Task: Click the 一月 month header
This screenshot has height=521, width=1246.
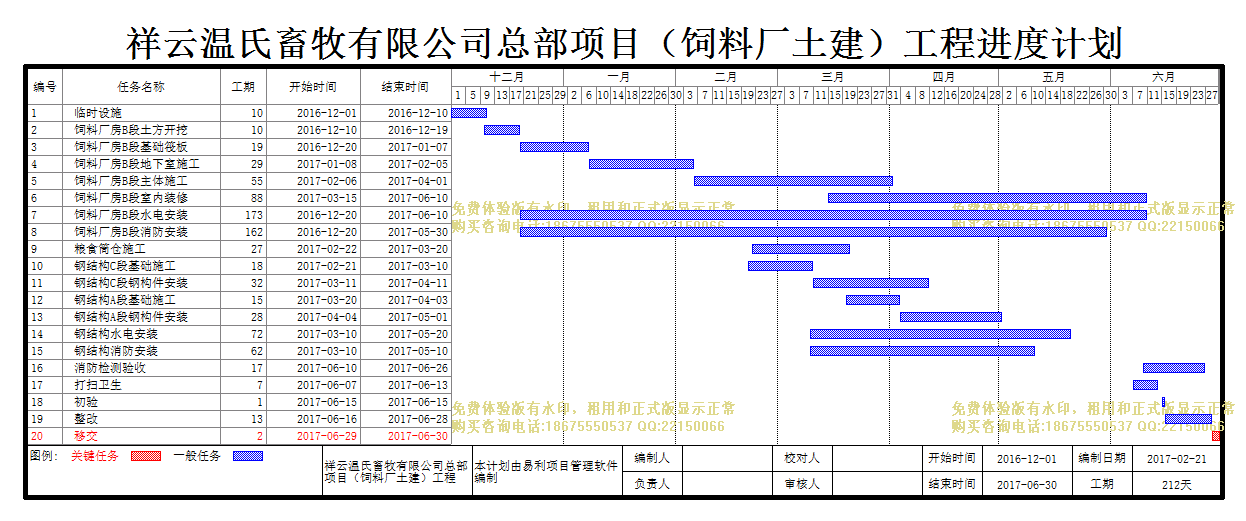Action: pos(619,77)
